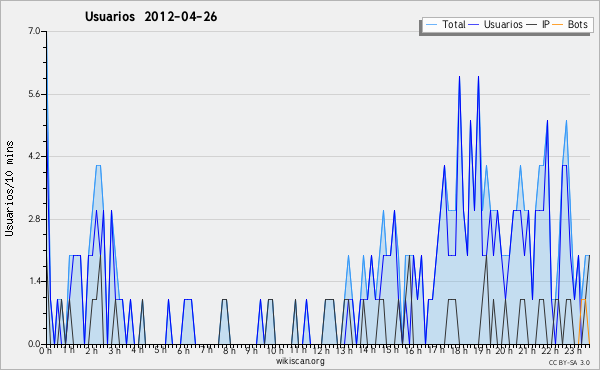Click the '0 h' x-axis label

[46, 351]
